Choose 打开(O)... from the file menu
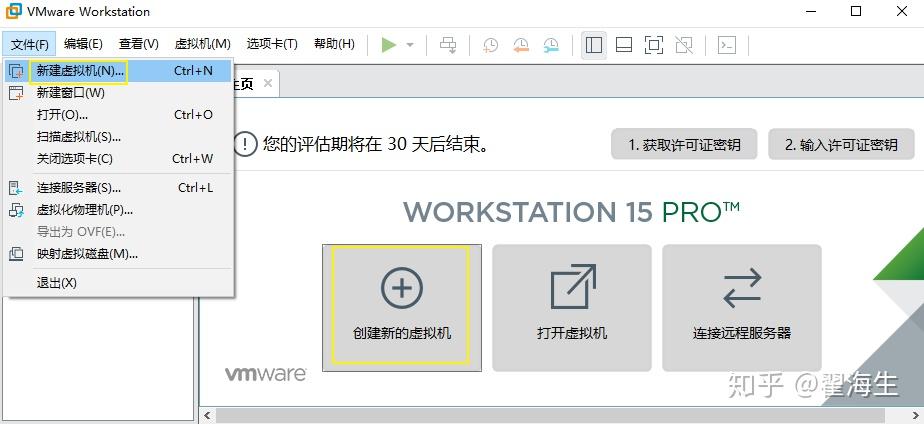 (x=118, y=115)
